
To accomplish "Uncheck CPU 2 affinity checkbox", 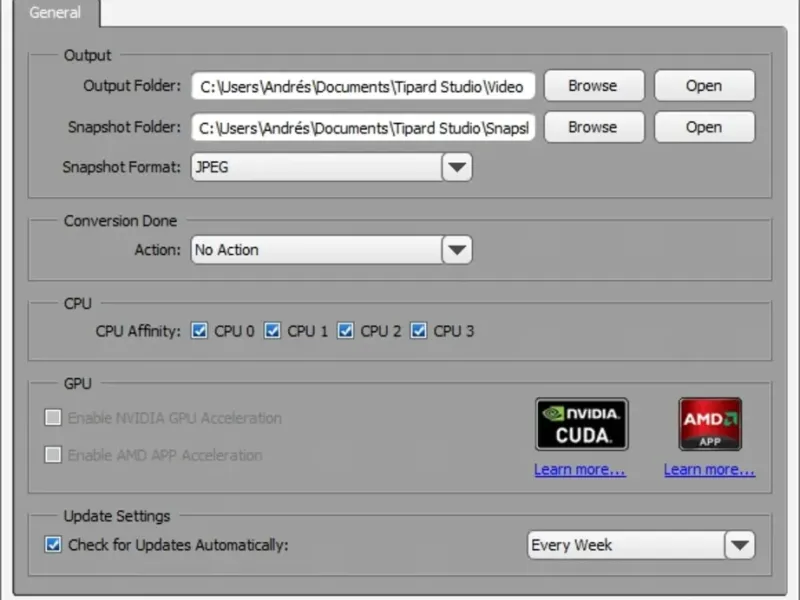I will point(345,331).
